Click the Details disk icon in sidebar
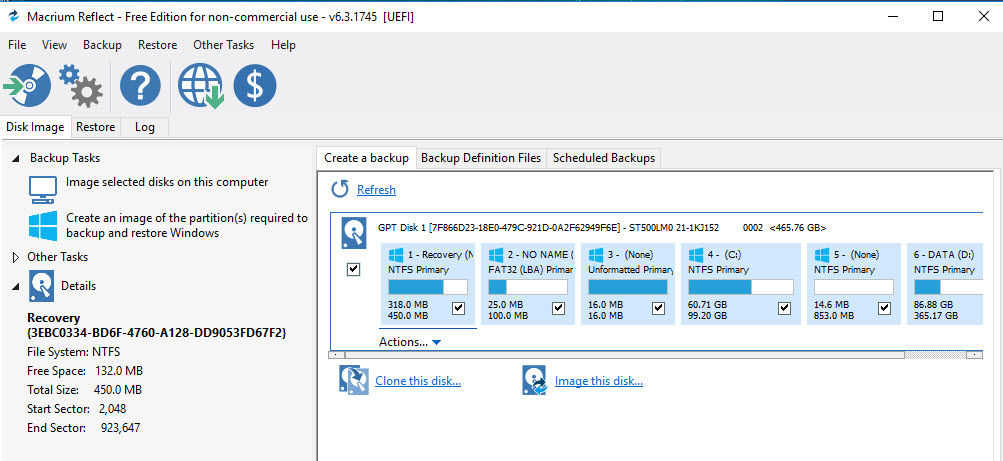Screen dimensions: 1003x461 42,286
